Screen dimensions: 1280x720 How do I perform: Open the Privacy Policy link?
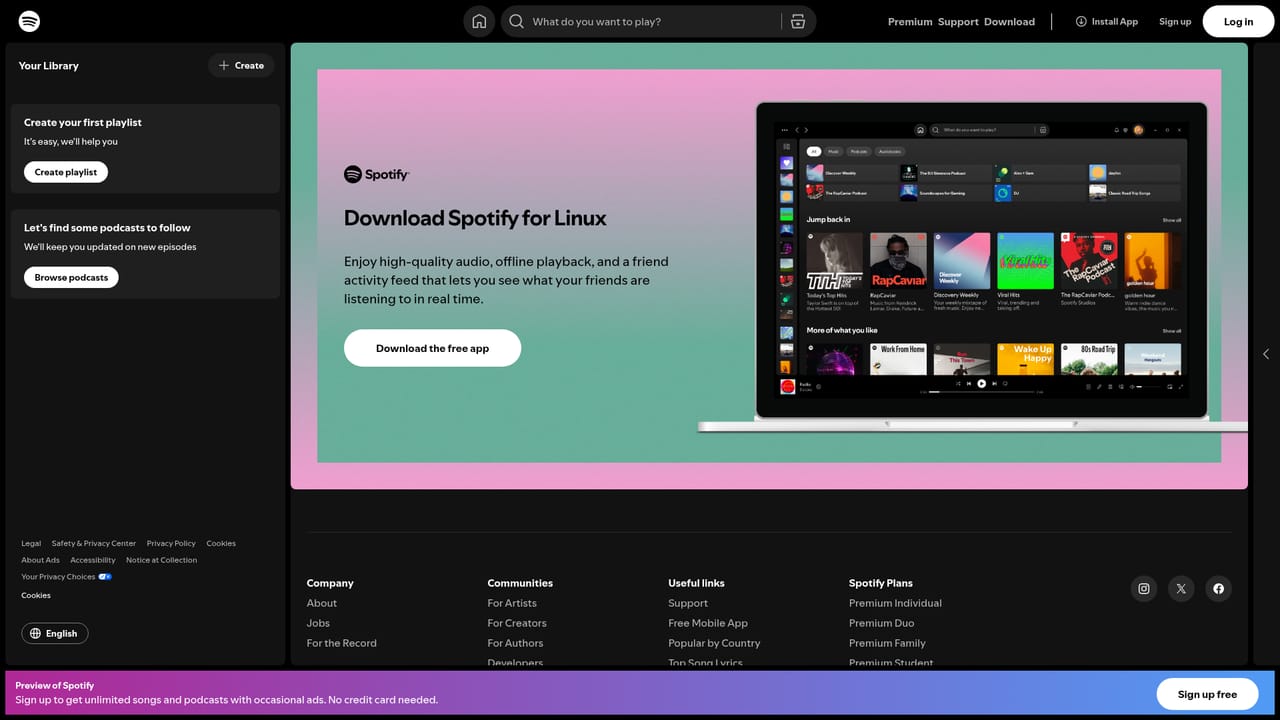coord(171,543)
